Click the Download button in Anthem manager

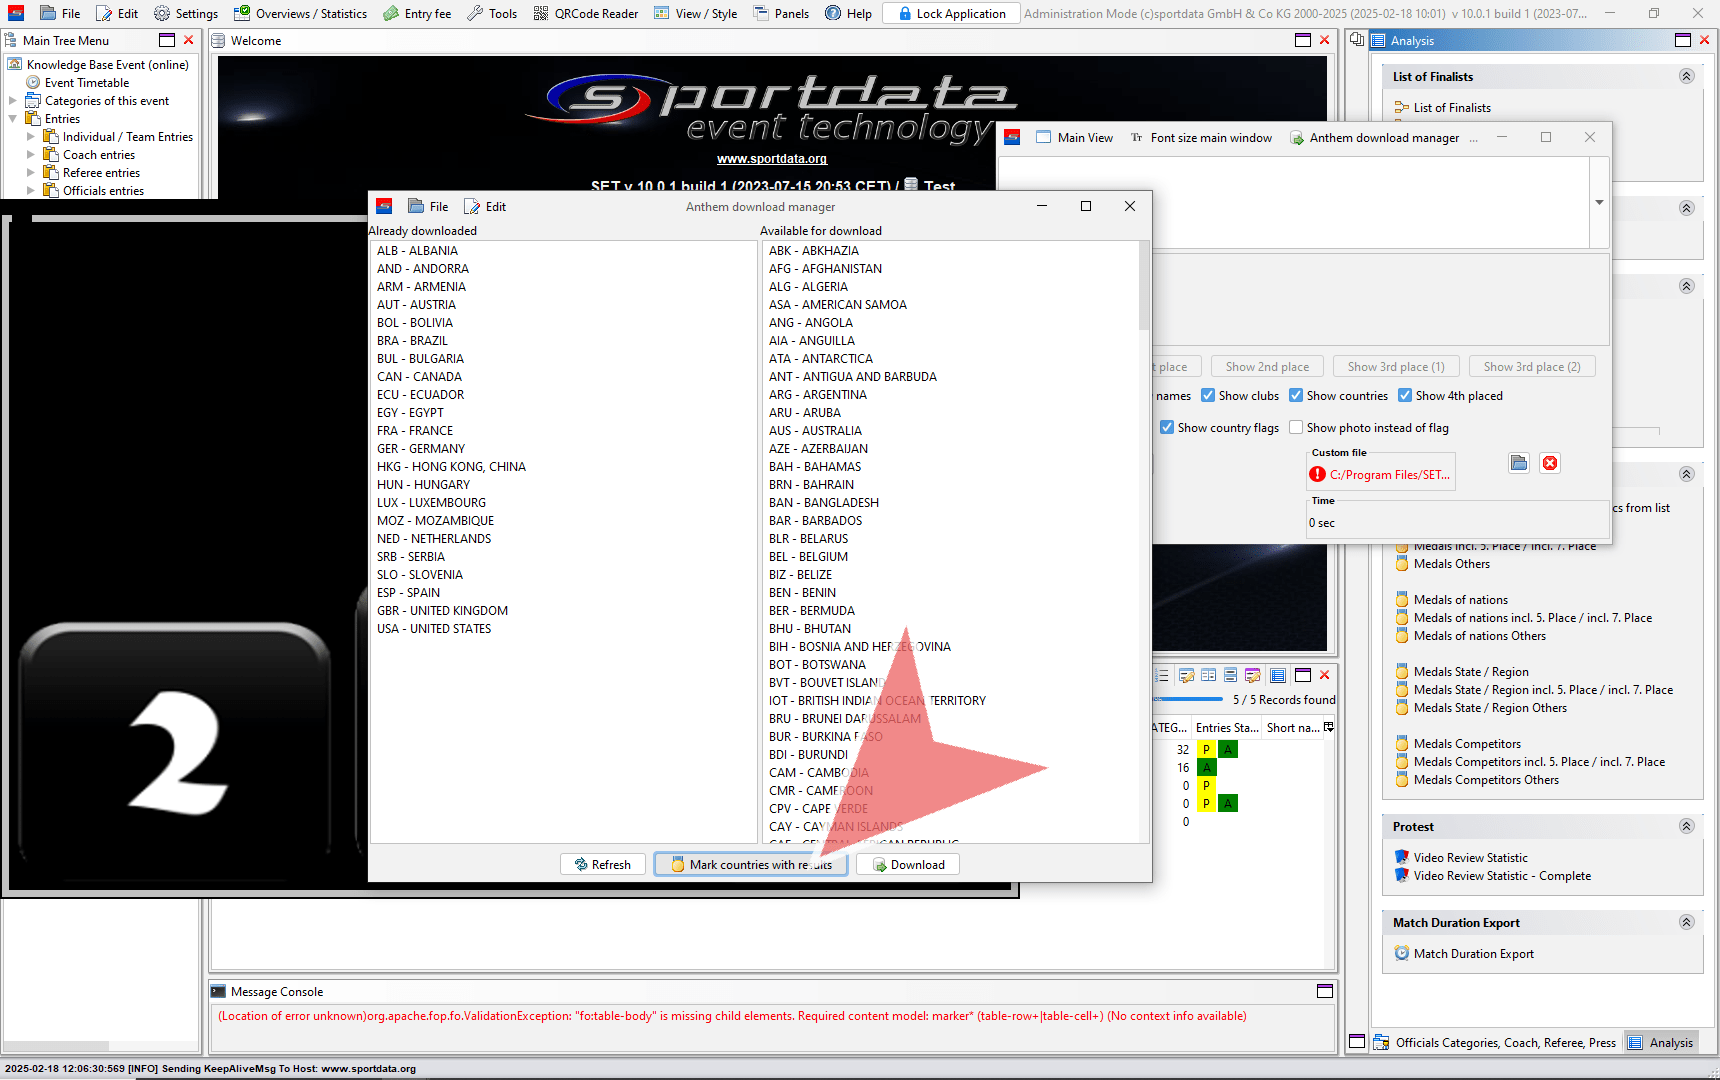[x=907, y=865]
